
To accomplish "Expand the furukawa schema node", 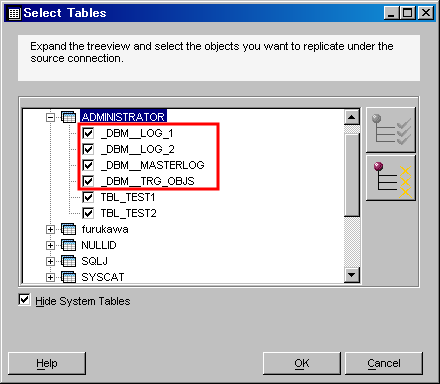I will click(50, 229).
